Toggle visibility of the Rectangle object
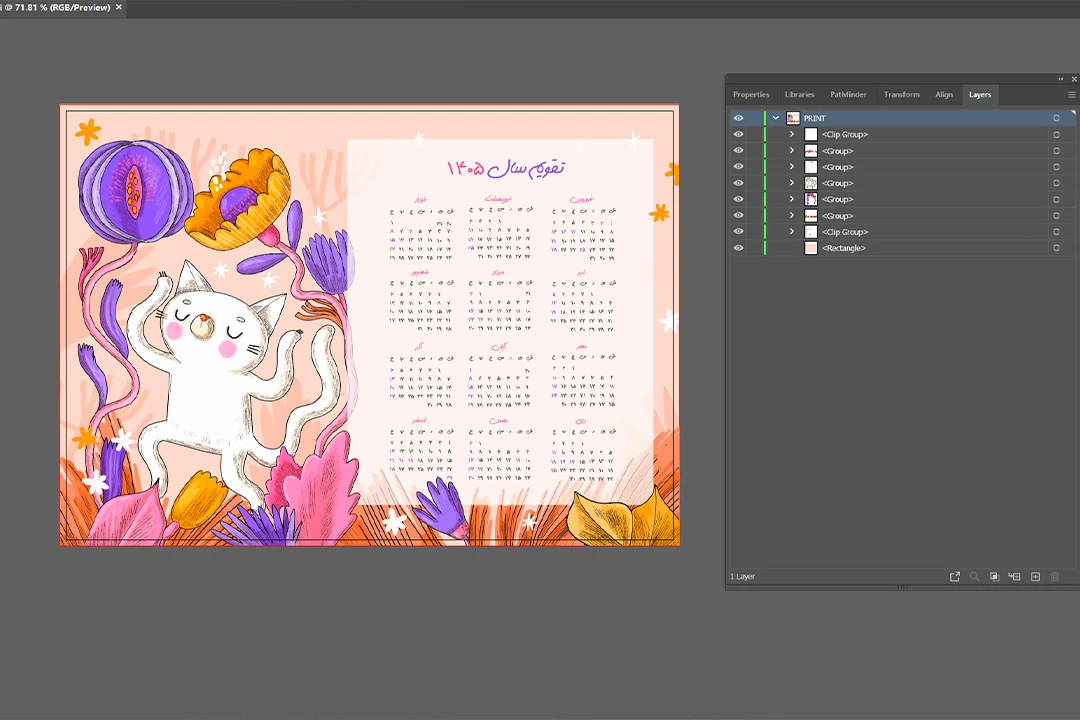 coord(739,248)
